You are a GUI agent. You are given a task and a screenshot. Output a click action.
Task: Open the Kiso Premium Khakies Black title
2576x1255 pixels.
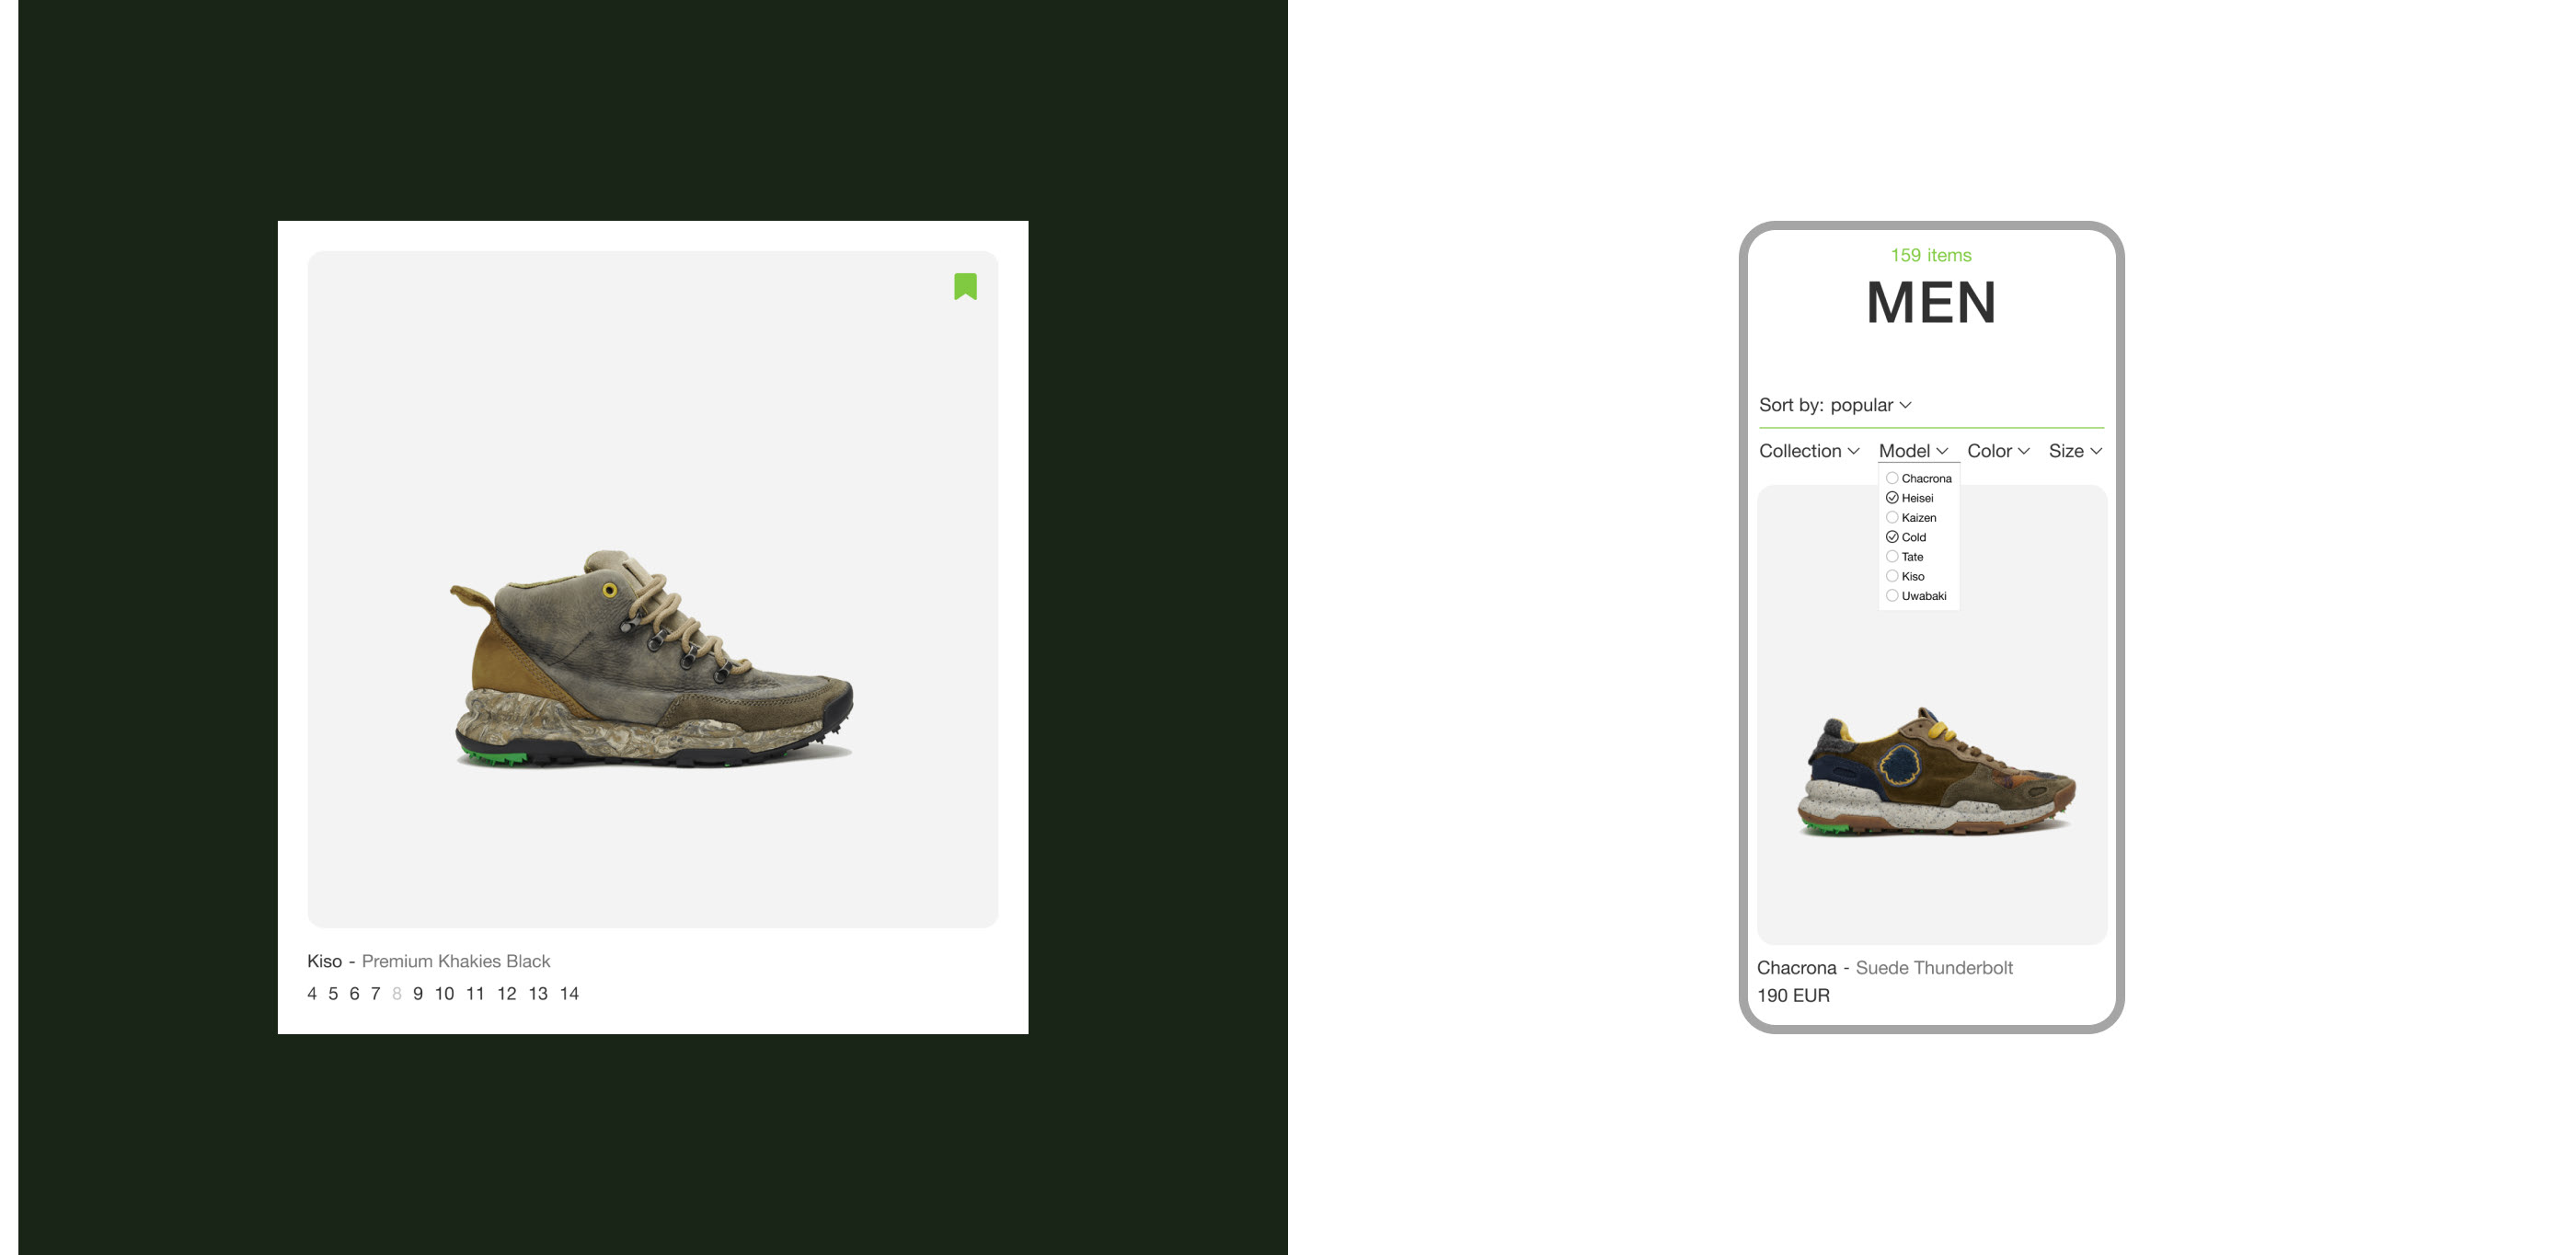click(x=428, y=961)
